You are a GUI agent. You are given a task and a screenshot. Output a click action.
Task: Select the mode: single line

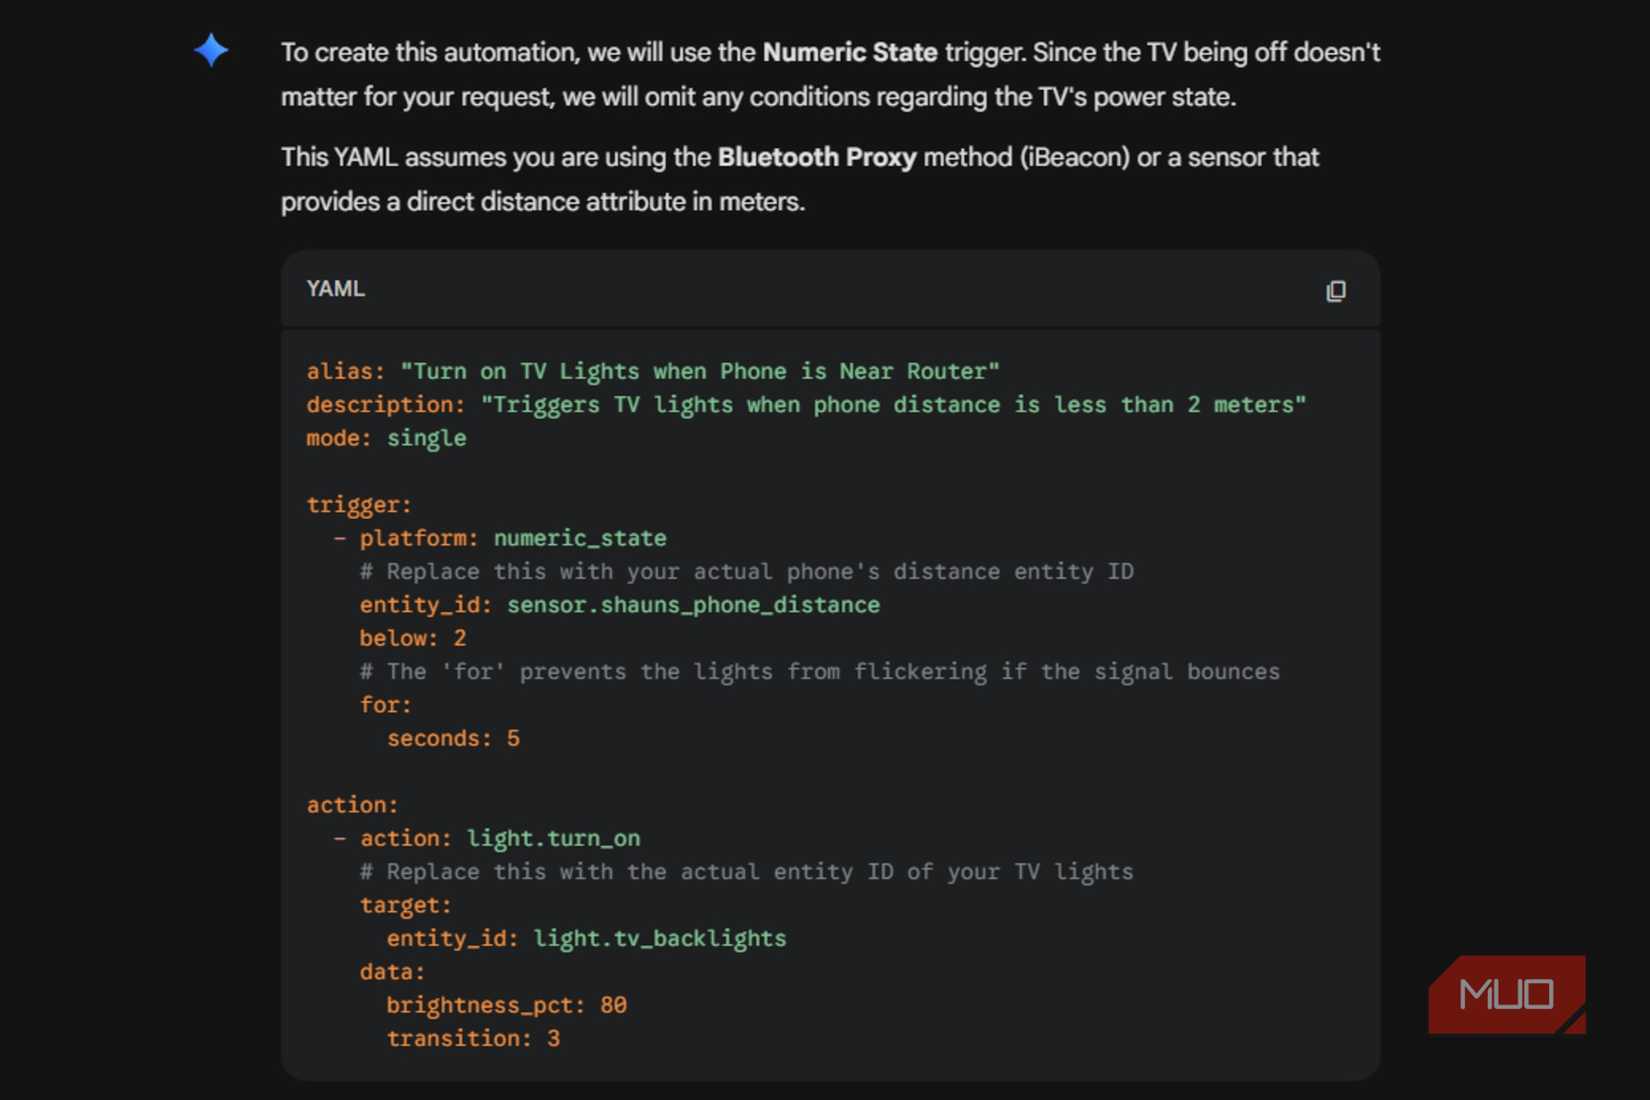pyautogui.click(x=385, y=438)
